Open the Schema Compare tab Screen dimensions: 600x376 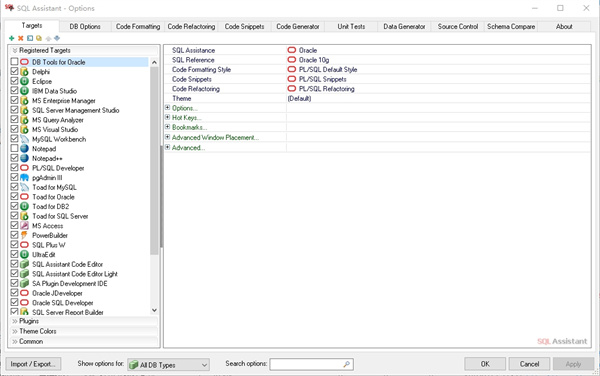tap(511, 26)
